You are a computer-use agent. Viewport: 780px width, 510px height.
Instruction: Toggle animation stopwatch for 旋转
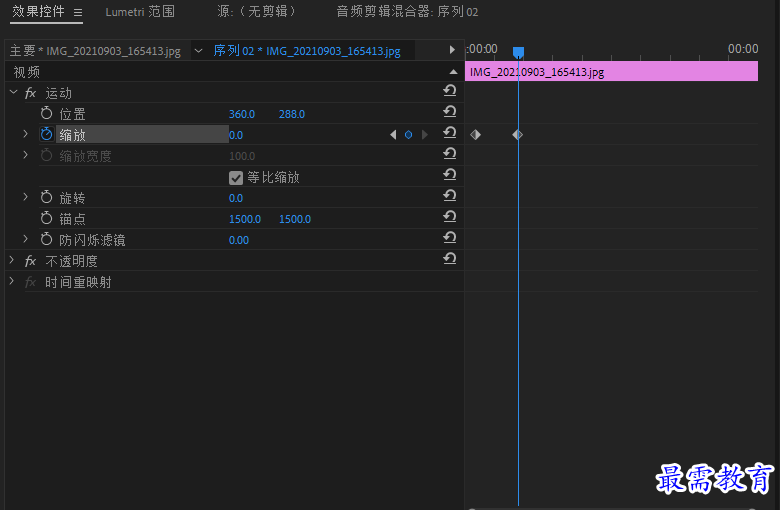tap(46, 198)
